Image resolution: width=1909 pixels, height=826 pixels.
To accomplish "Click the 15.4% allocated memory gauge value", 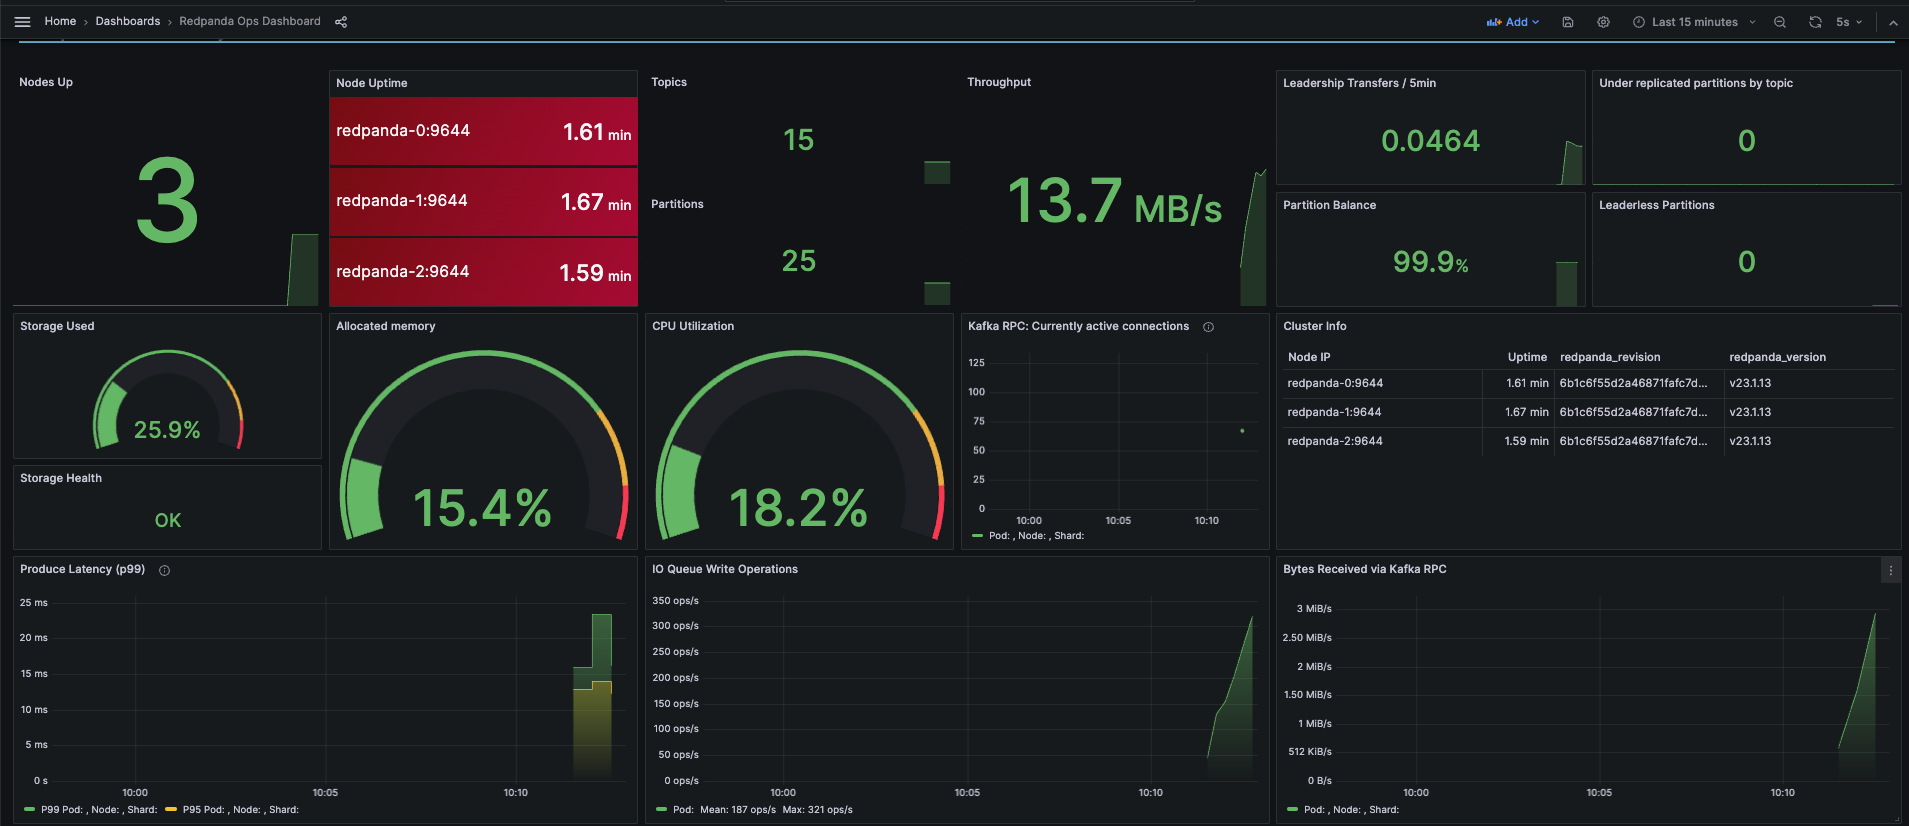I will tap(482, 508).
